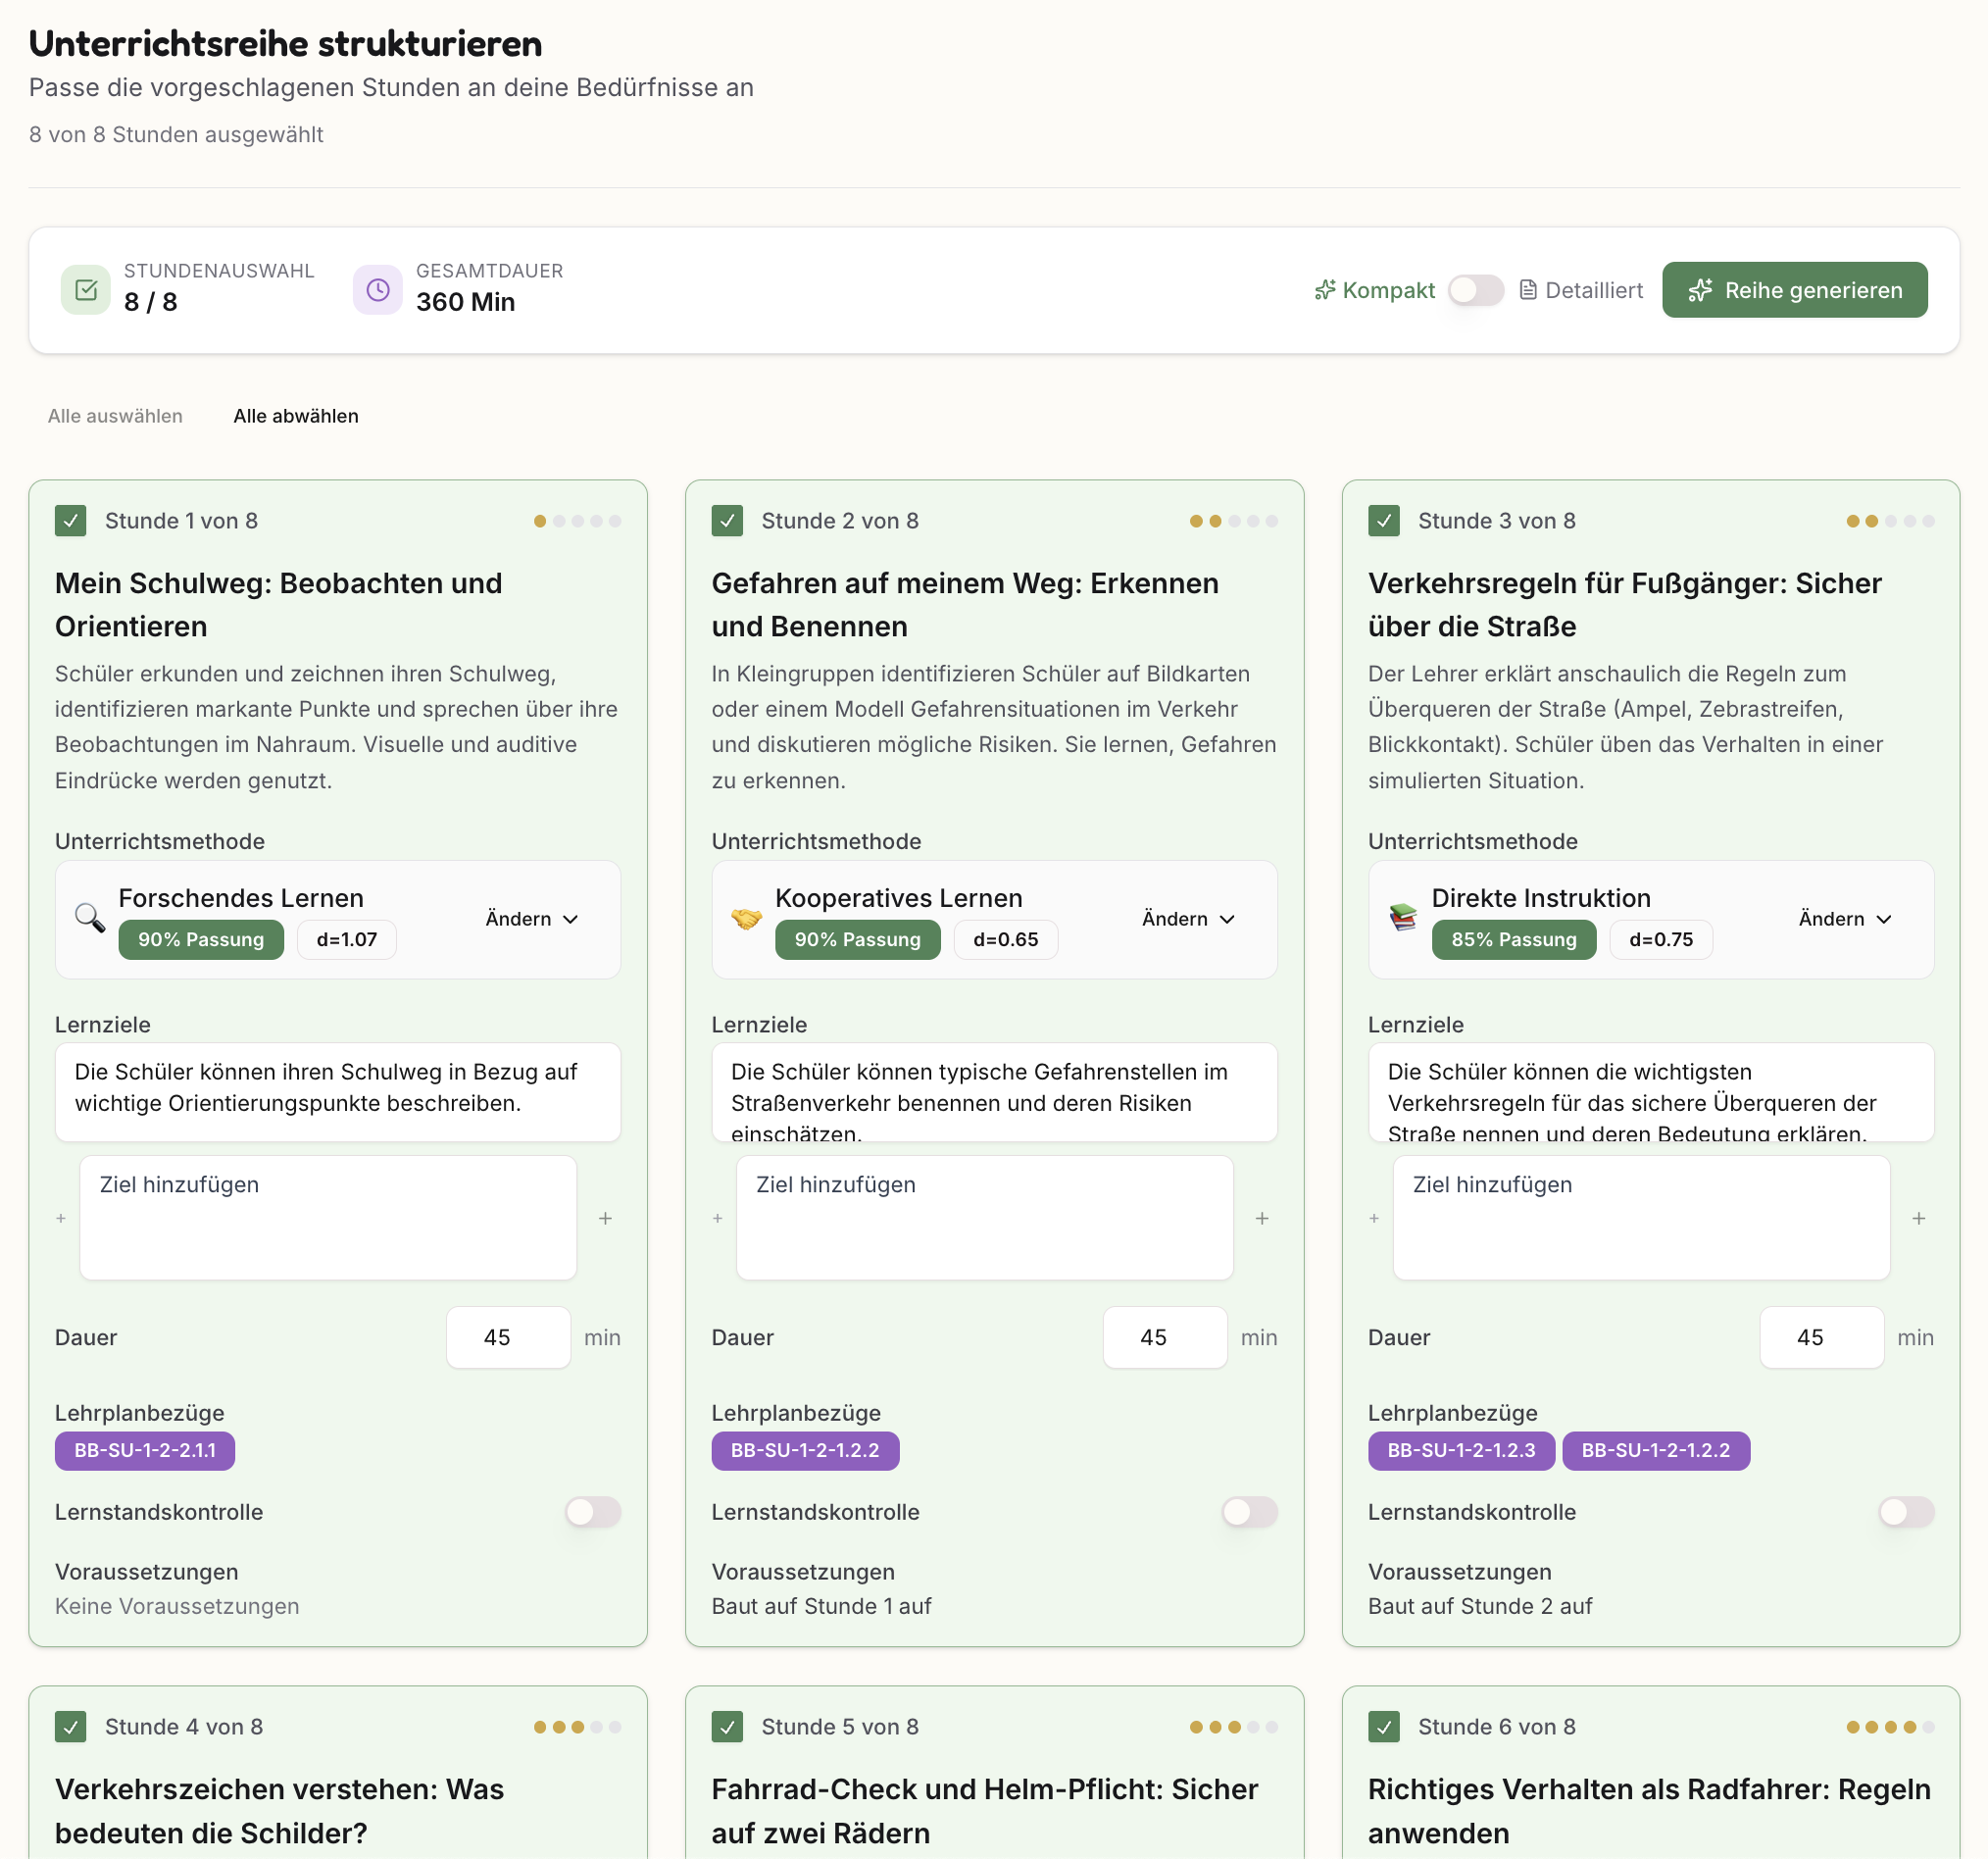Viewport: 1988px width, 1859px height.
Task: Open the Ändern dropdown for Kooperatives Lernen
Action: [x=1188, y=919]
